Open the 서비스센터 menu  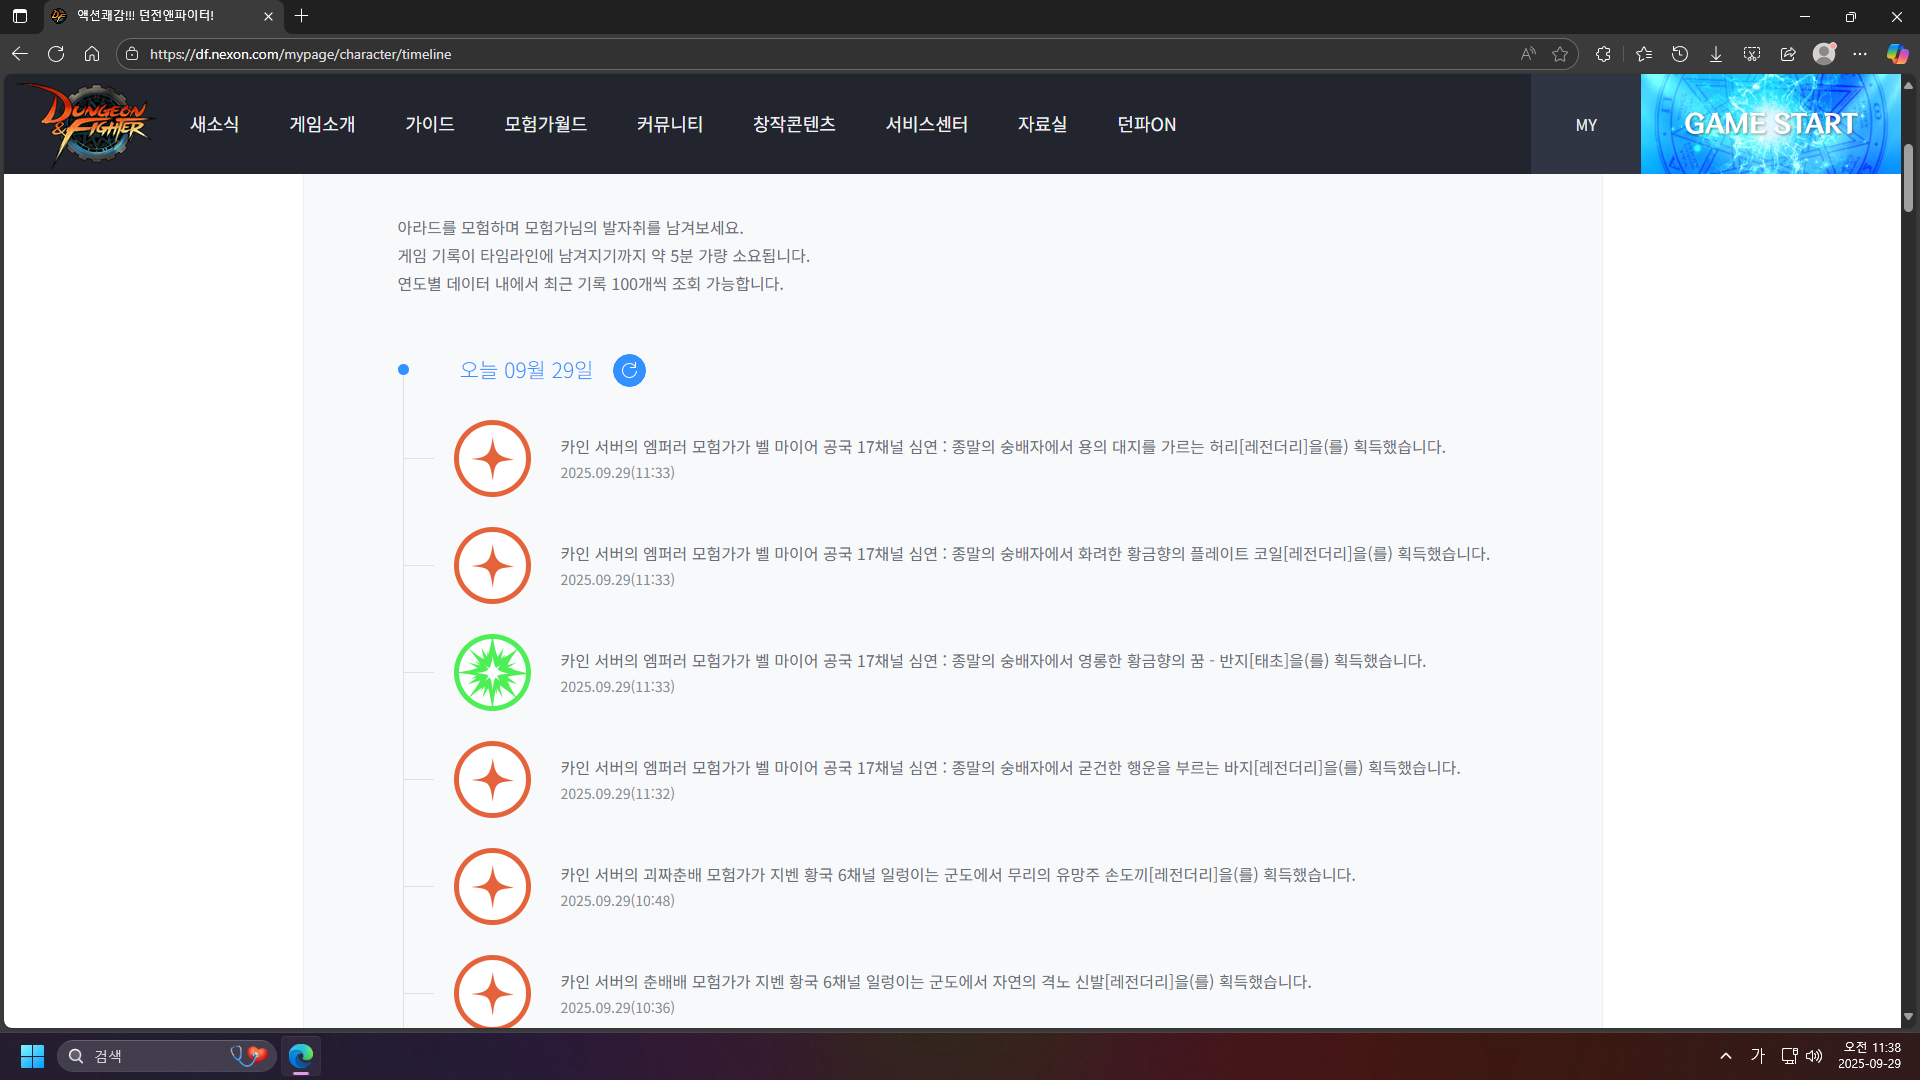tap(926, 124)
